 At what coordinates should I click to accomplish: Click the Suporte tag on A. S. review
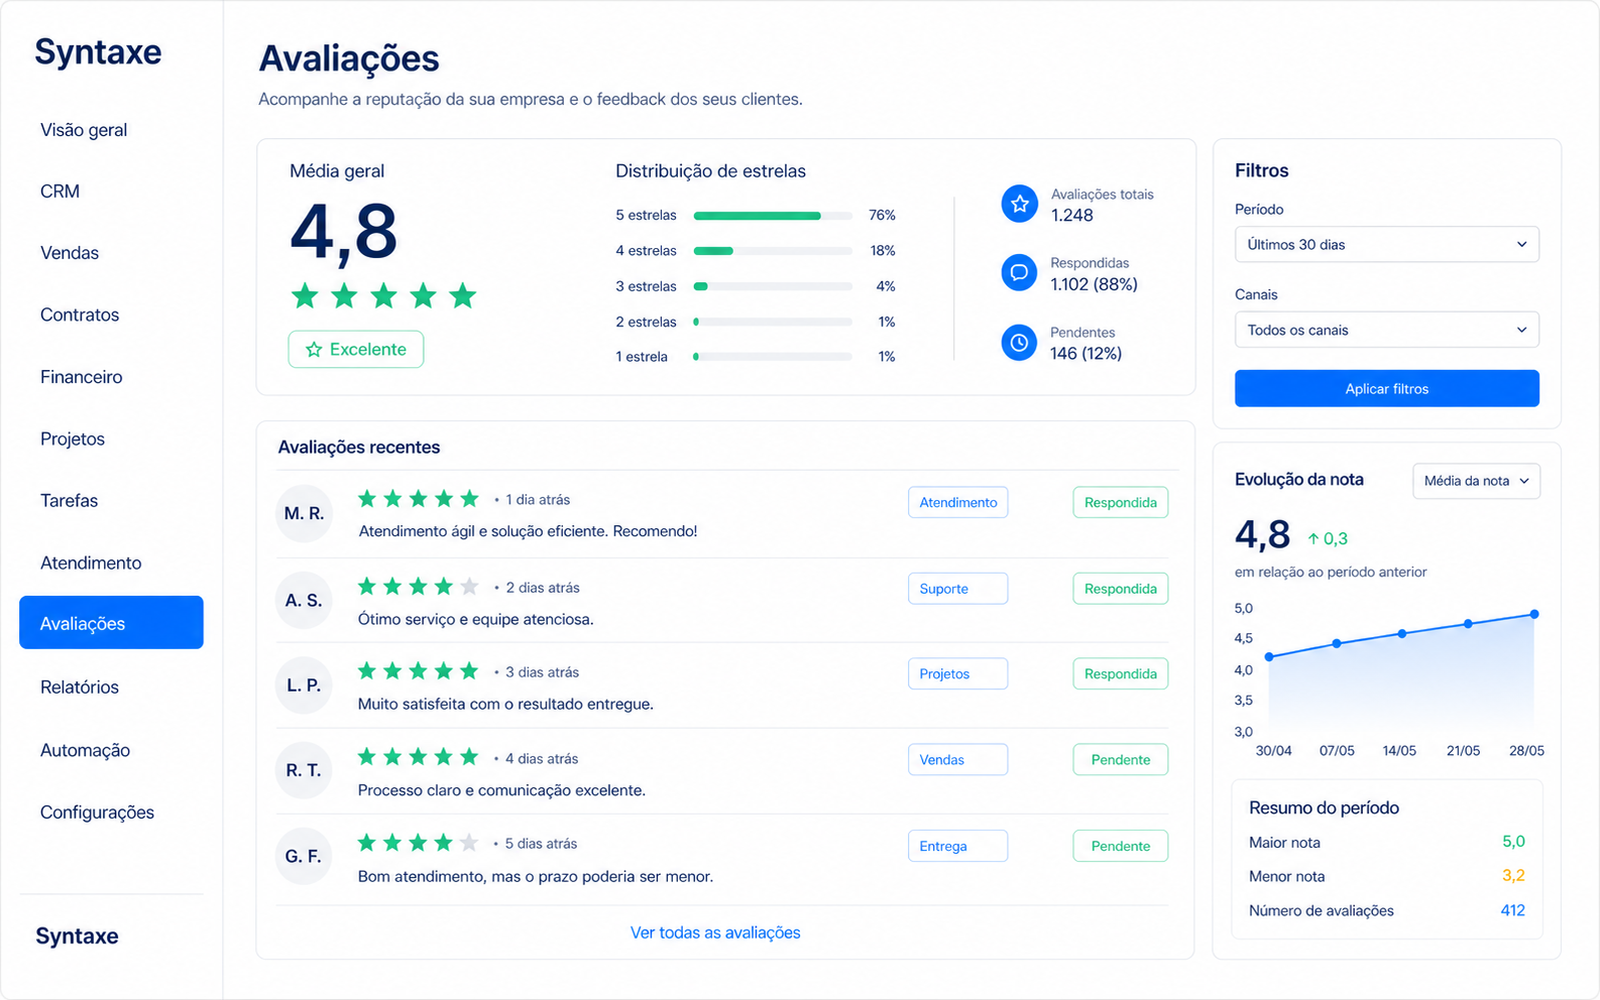point(958,589)
